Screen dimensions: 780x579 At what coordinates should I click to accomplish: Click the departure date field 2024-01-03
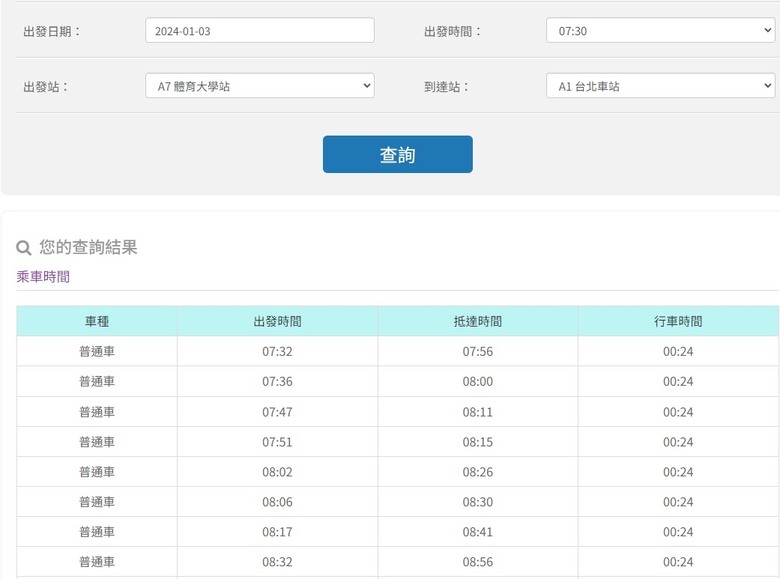(260, 30)
